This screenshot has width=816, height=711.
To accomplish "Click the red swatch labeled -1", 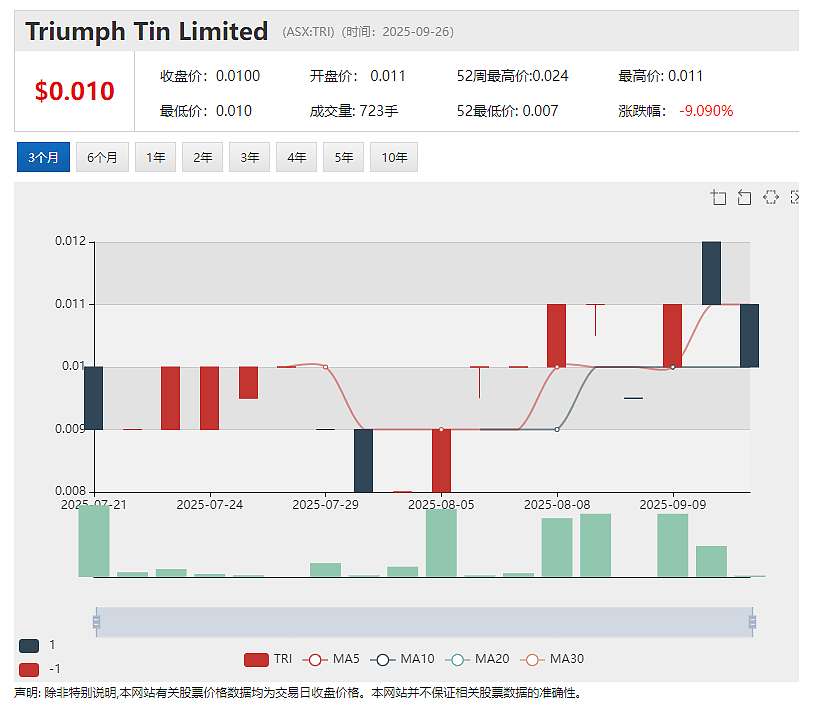I will [29, 669].
